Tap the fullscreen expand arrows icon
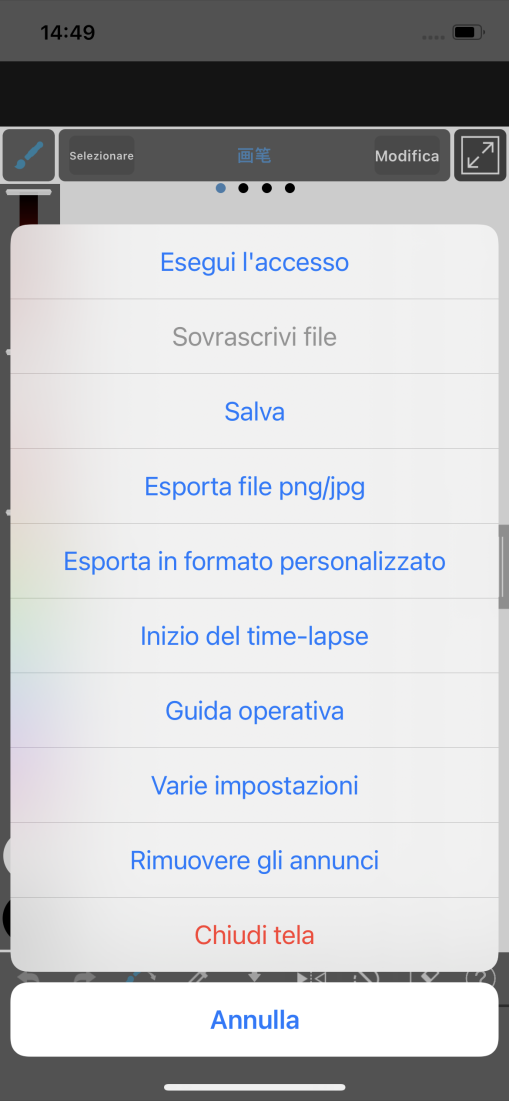 point(480,155)
